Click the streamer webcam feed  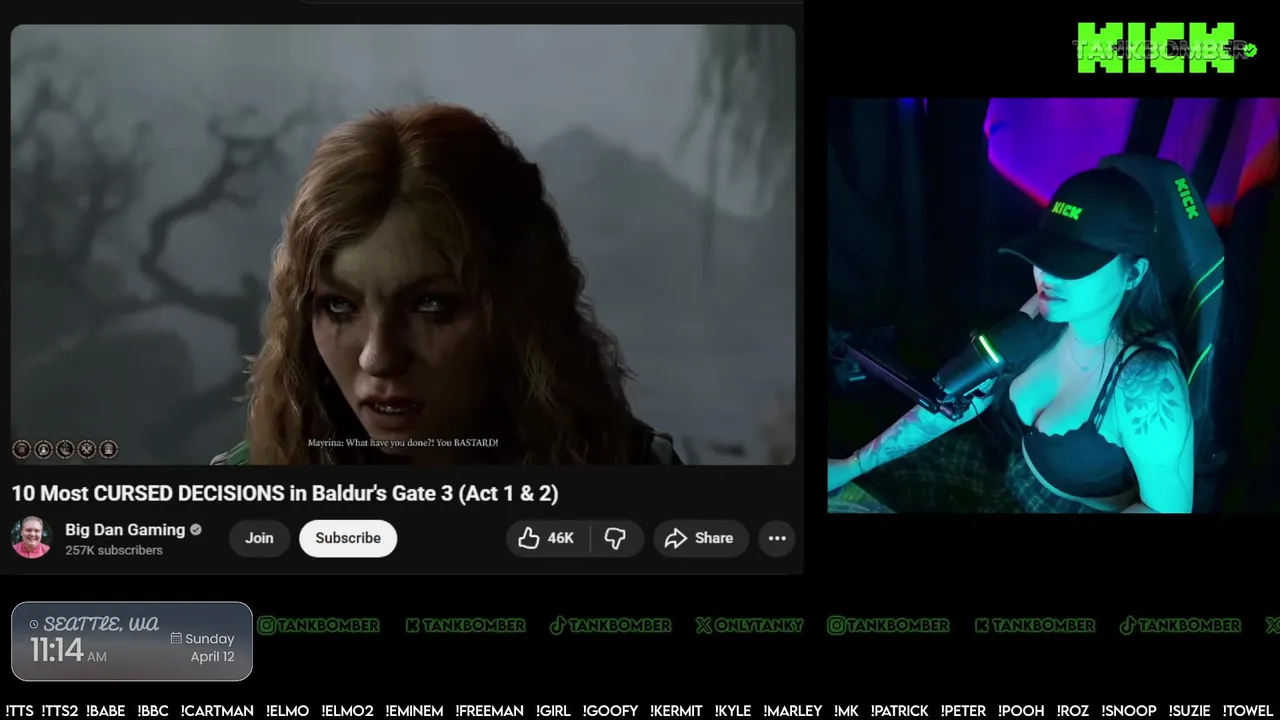[x=1053, y=305]
